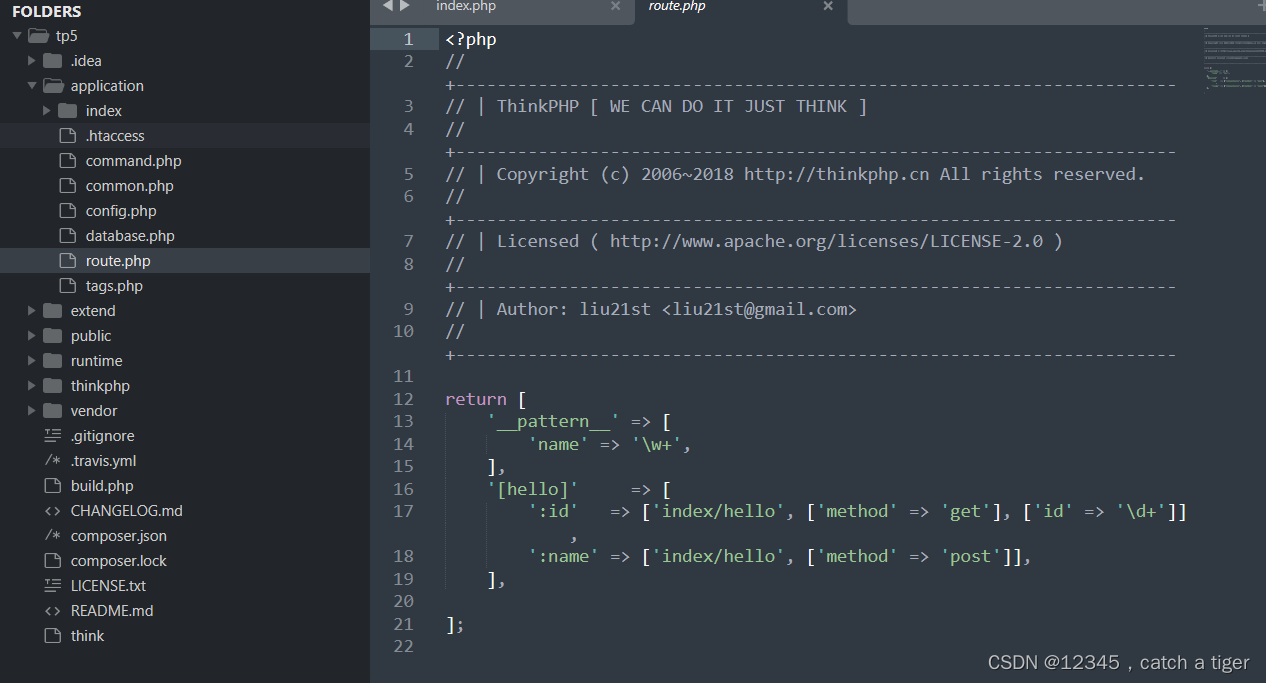Click the tags.php file icon
The height and width of the screenshot is (683, 1266).
(67, 286)
